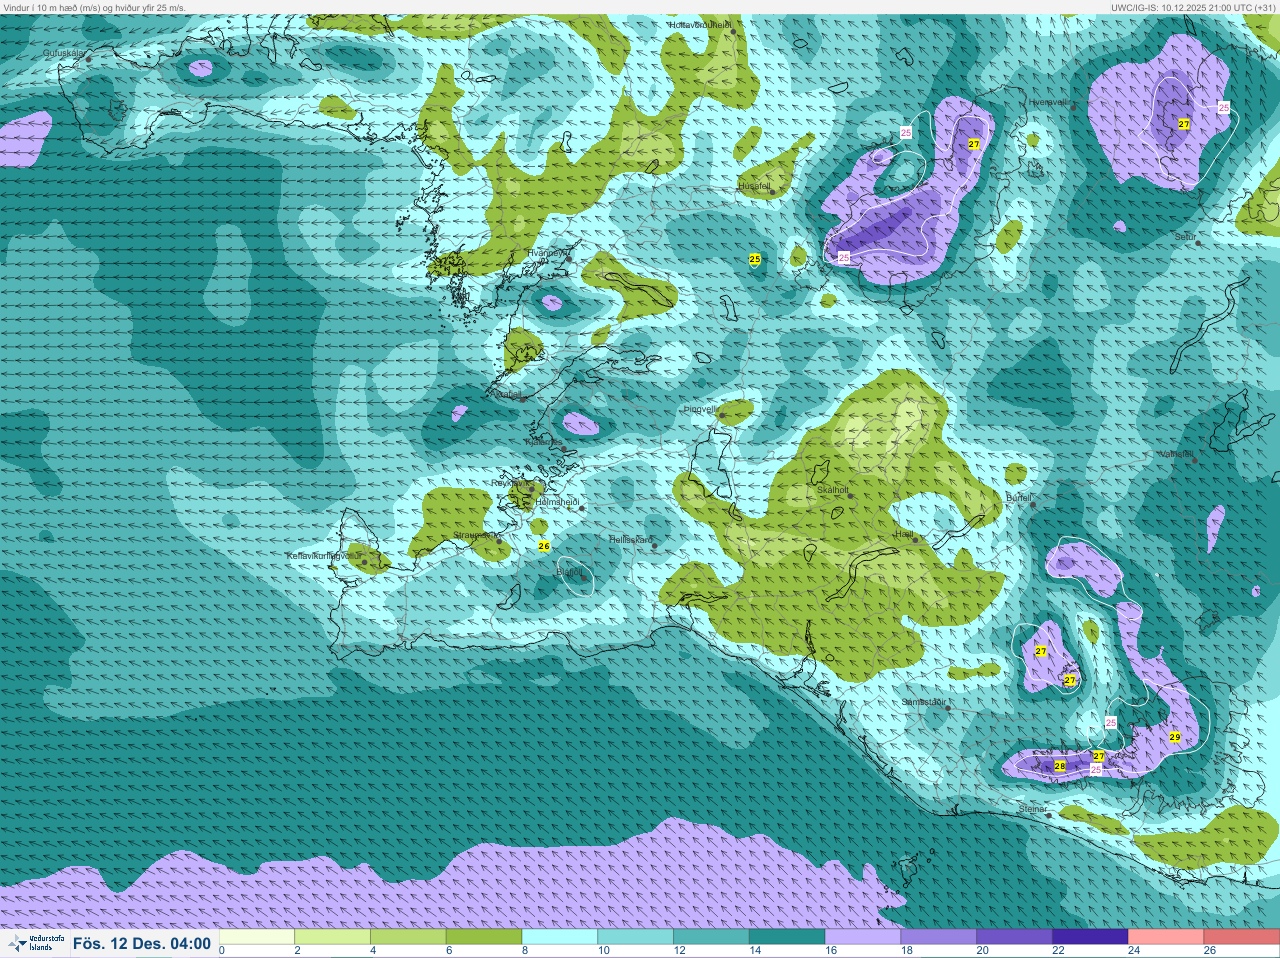
Task: Click the Hvanneyri station label
Action: coord(546,253)
